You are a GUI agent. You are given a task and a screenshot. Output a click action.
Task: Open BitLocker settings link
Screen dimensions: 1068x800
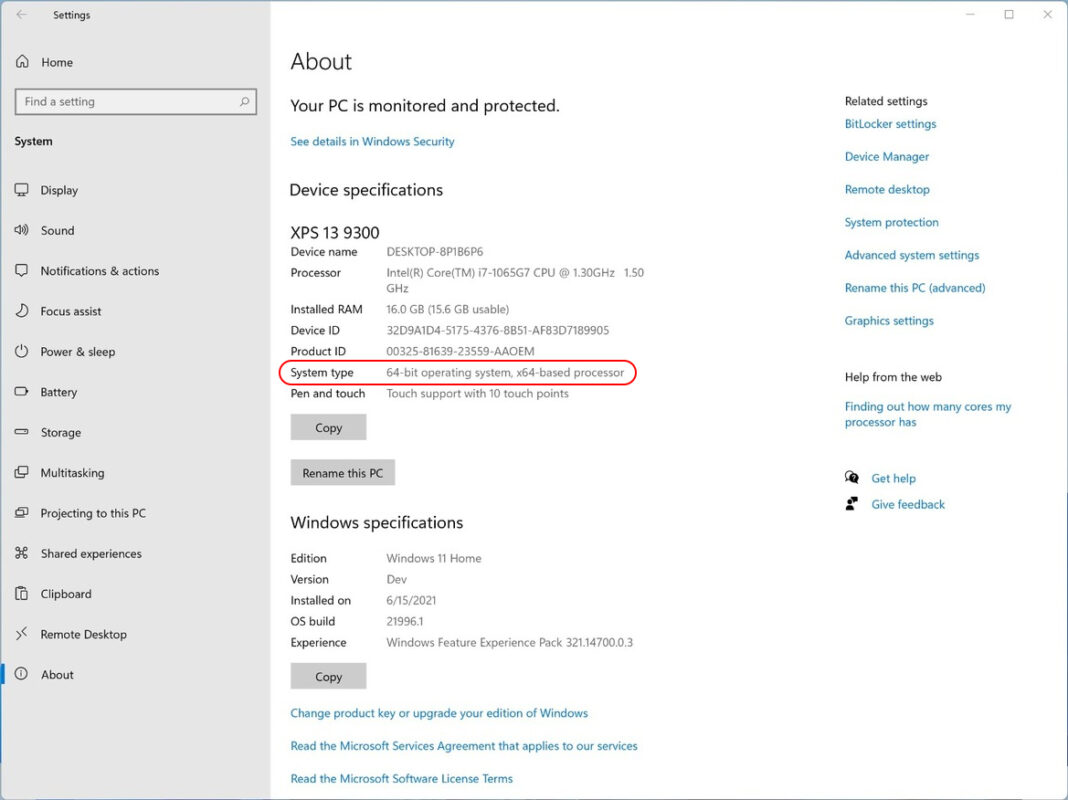click(890, 123)
